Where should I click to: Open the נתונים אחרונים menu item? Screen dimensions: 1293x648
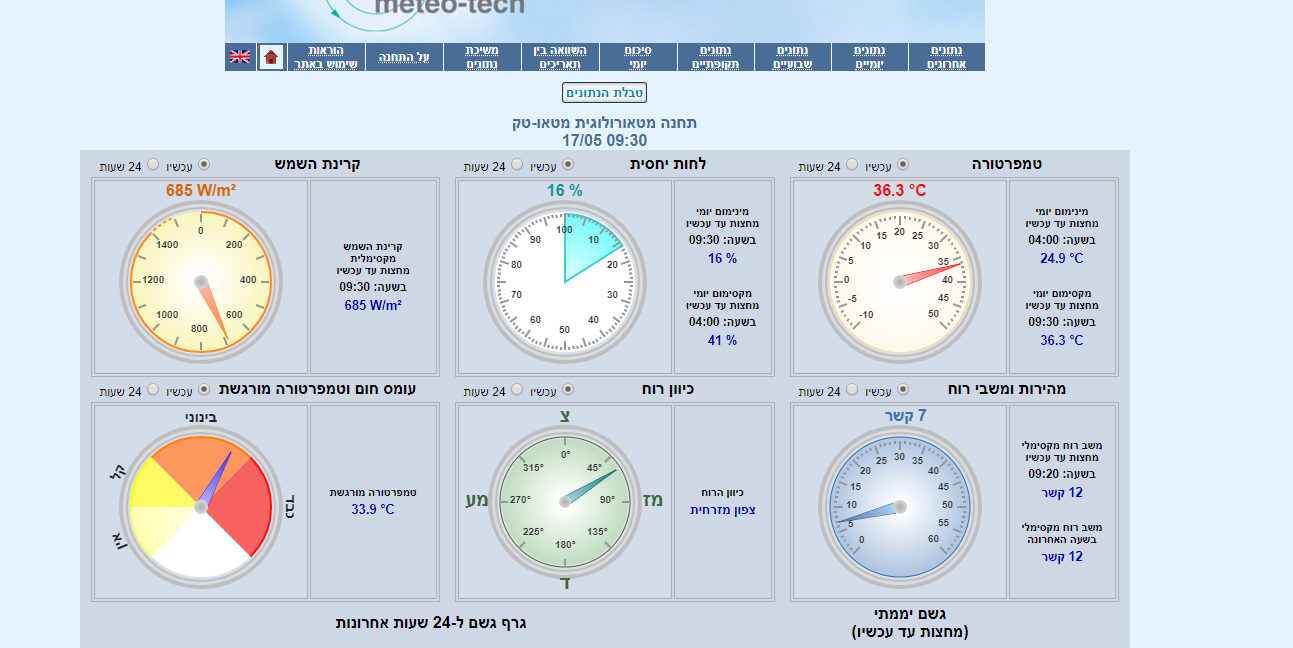click(x=946, y=57)
